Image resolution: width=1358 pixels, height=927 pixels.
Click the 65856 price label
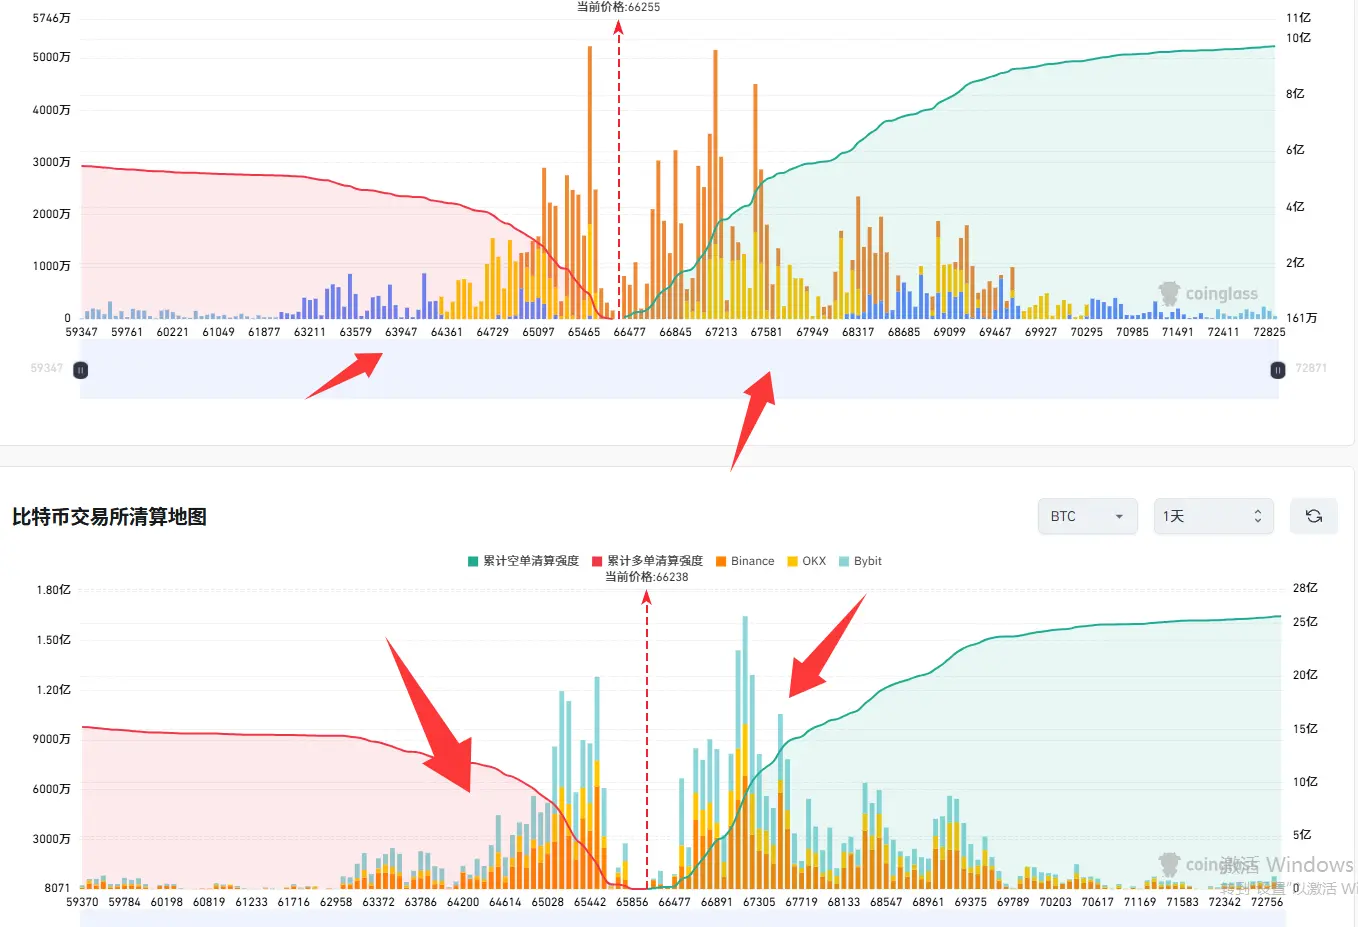(x=632, y=902)
